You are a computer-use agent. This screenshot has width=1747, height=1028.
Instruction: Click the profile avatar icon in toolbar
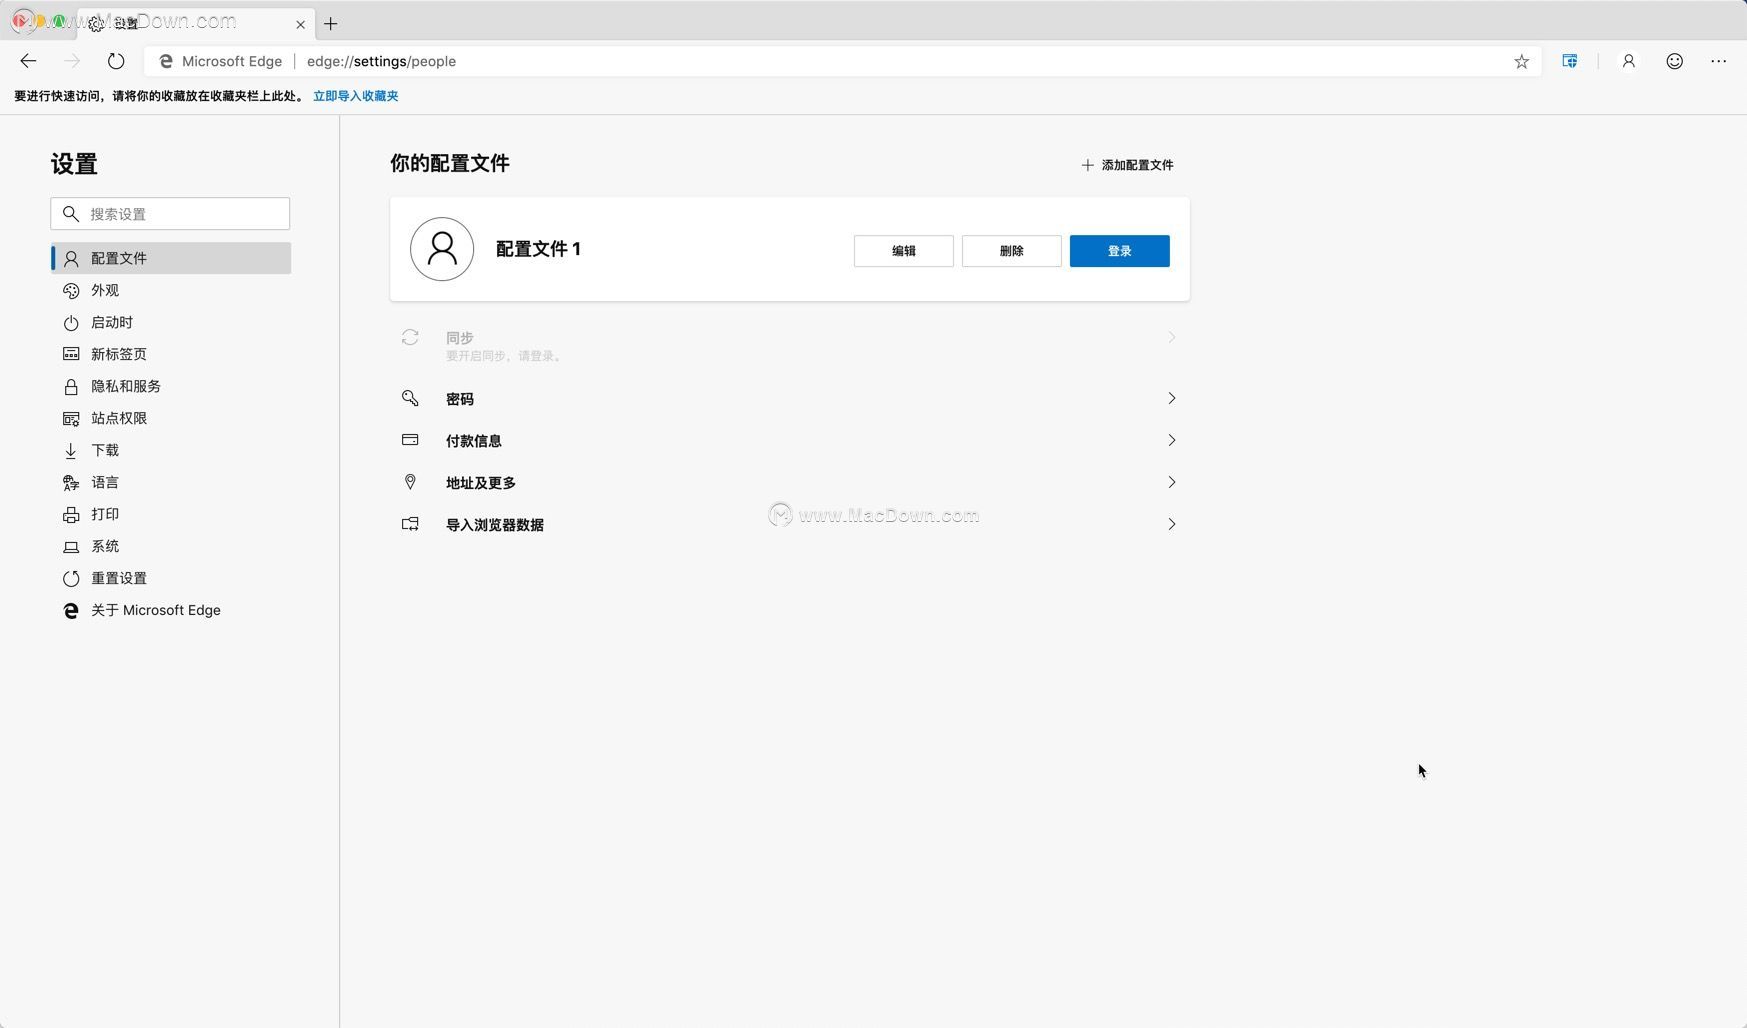click(x=1628, y=61)
